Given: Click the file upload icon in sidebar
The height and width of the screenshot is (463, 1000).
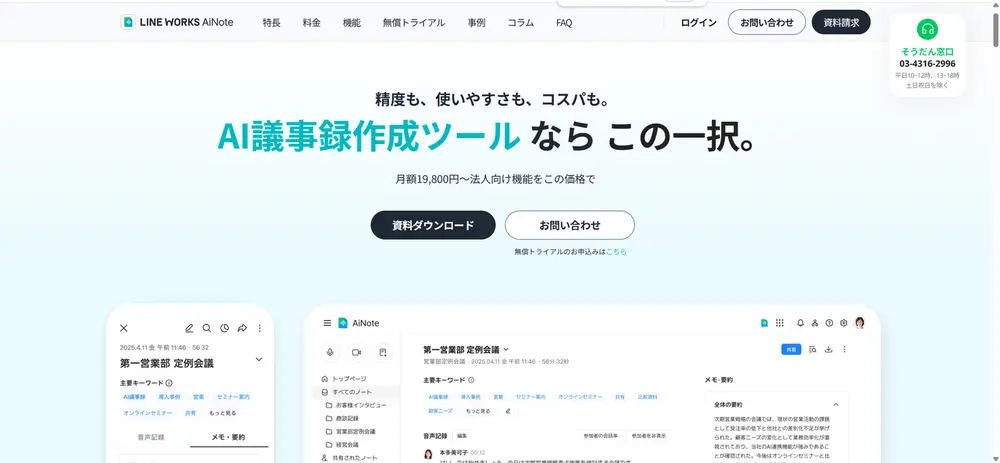Looking at the screenshot, I should pos(383,352).
